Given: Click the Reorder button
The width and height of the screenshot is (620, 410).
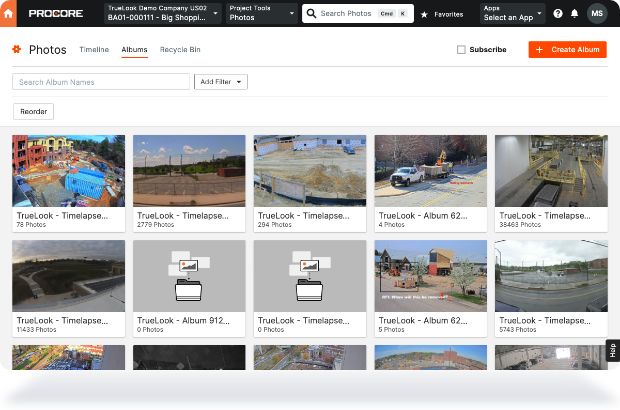Looking at the screenshot, I should (x=34, y=111).
